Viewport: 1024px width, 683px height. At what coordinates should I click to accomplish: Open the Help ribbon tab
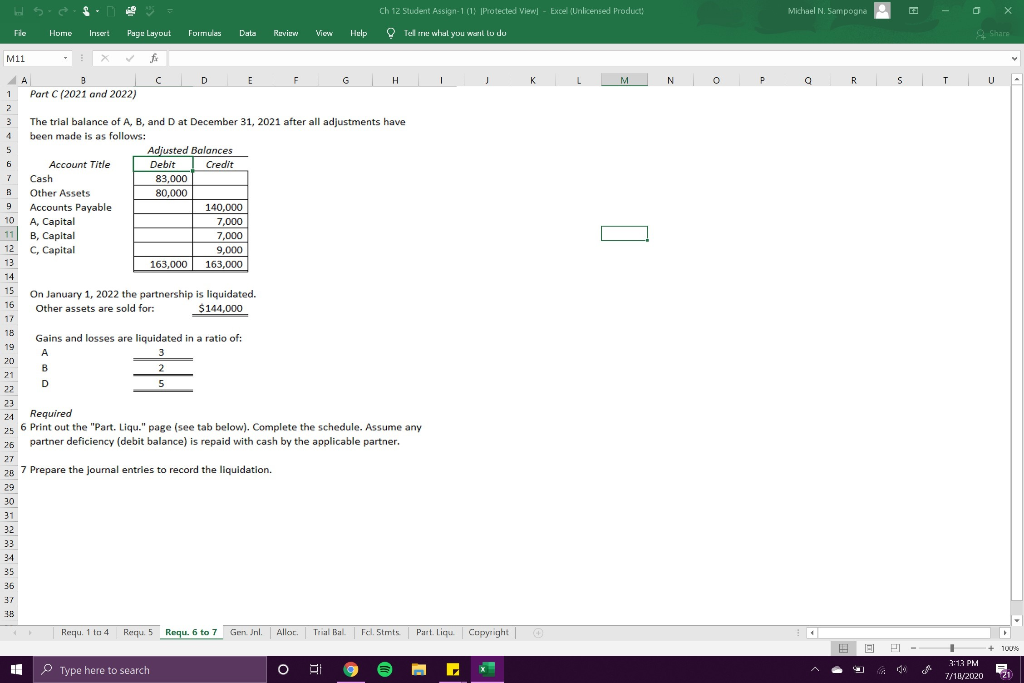359,33
